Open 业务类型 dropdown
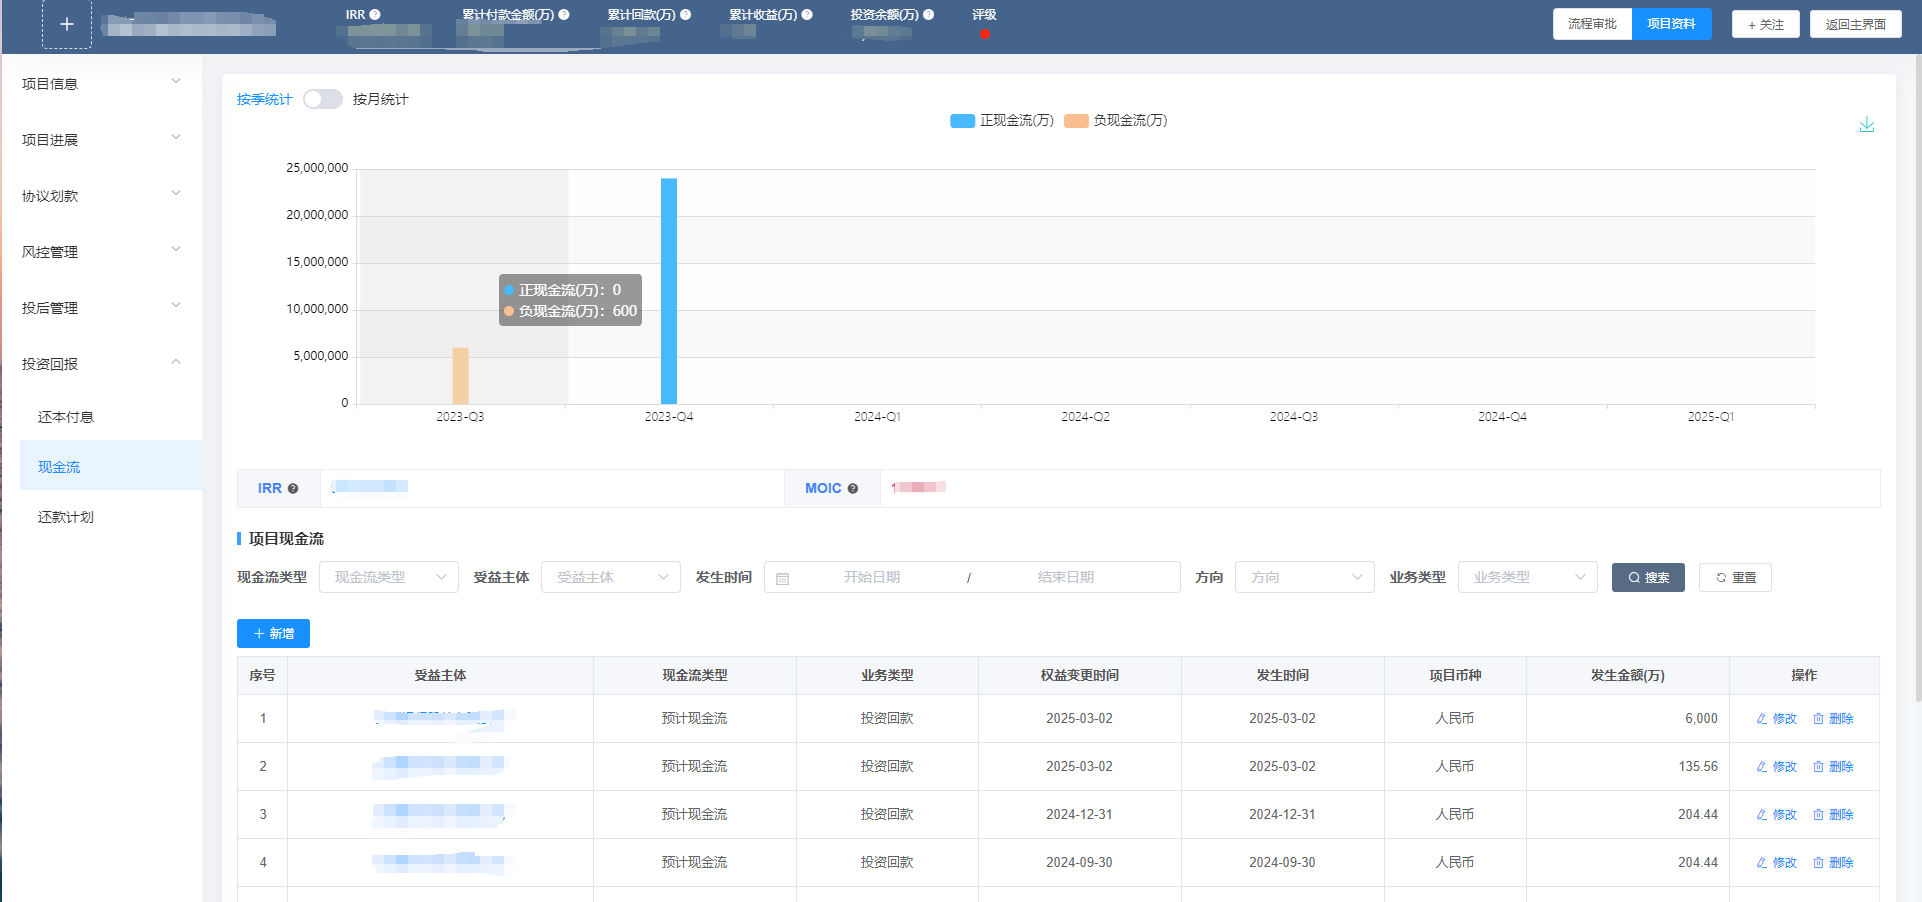Screen dimensions: 1922x902 1528,577
